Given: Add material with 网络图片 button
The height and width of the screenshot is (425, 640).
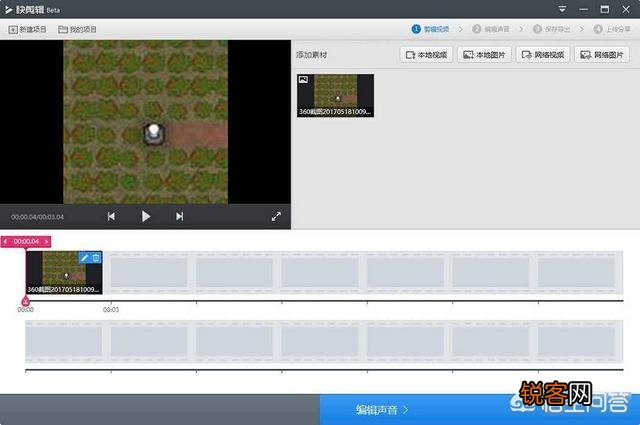Looking at the screenshot, I should tap(602, 55).
